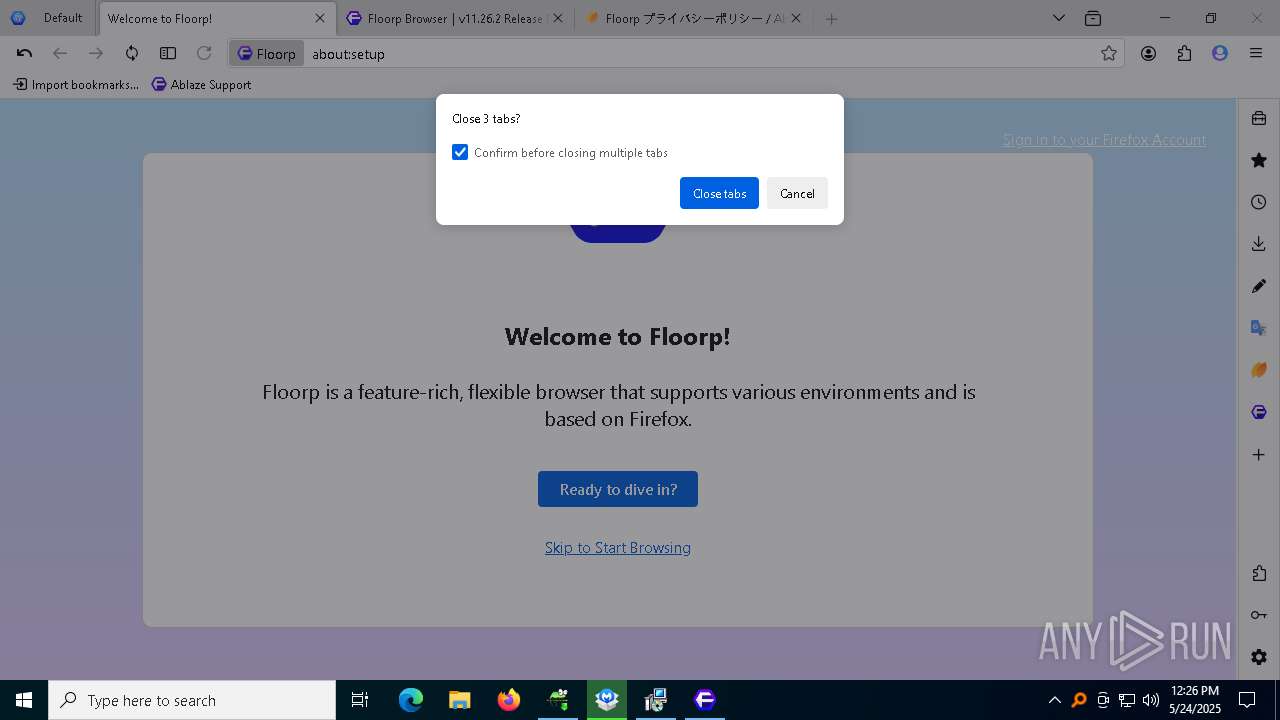
Task: Follow Skip to Start Browsing link
Action: pyautogui.click(x=618, y=547)
